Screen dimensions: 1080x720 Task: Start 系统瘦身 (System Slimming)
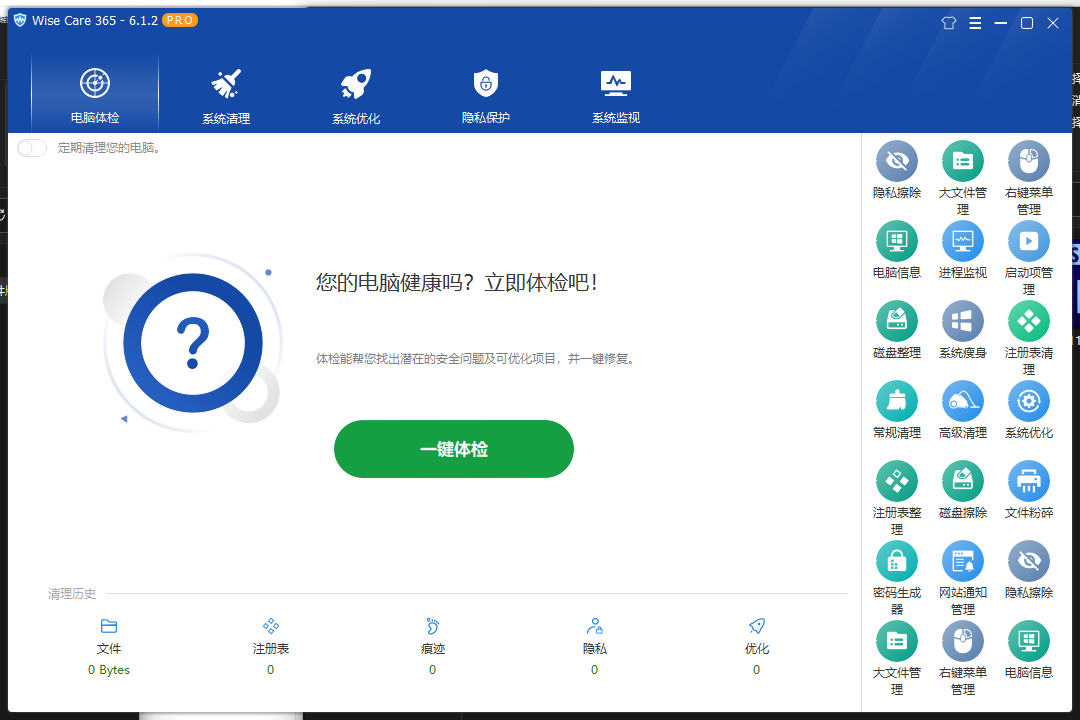(x=963, y=321)
